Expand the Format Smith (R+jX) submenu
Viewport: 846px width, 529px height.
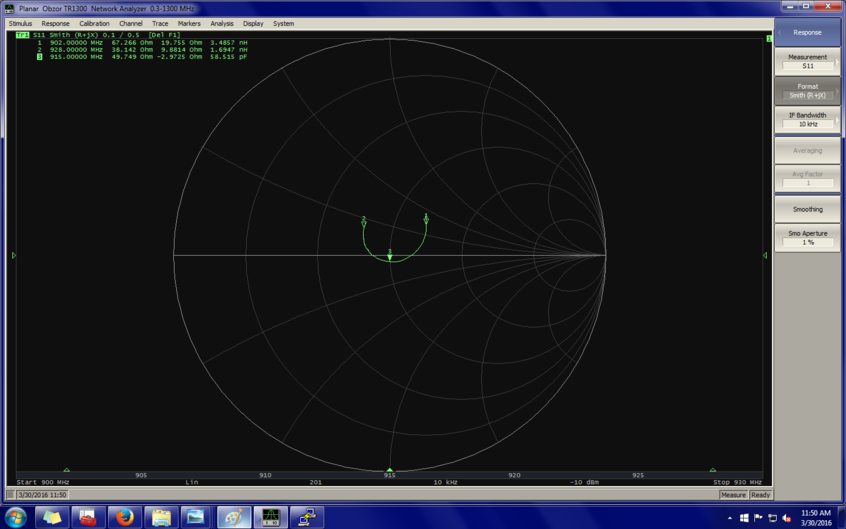point(807,91)
